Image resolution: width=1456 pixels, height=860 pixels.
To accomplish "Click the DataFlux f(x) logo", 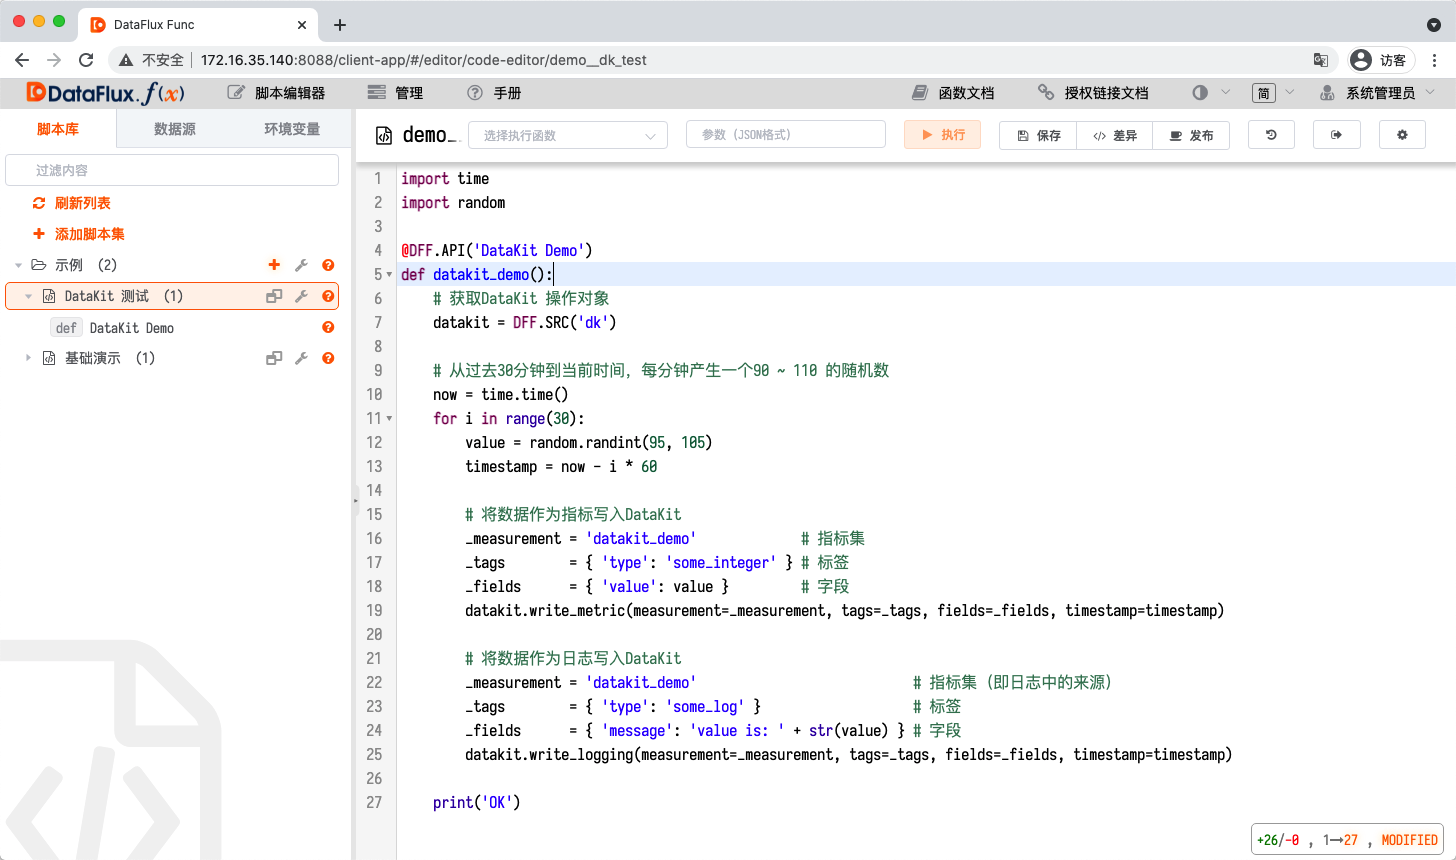I will coord(105,93).
